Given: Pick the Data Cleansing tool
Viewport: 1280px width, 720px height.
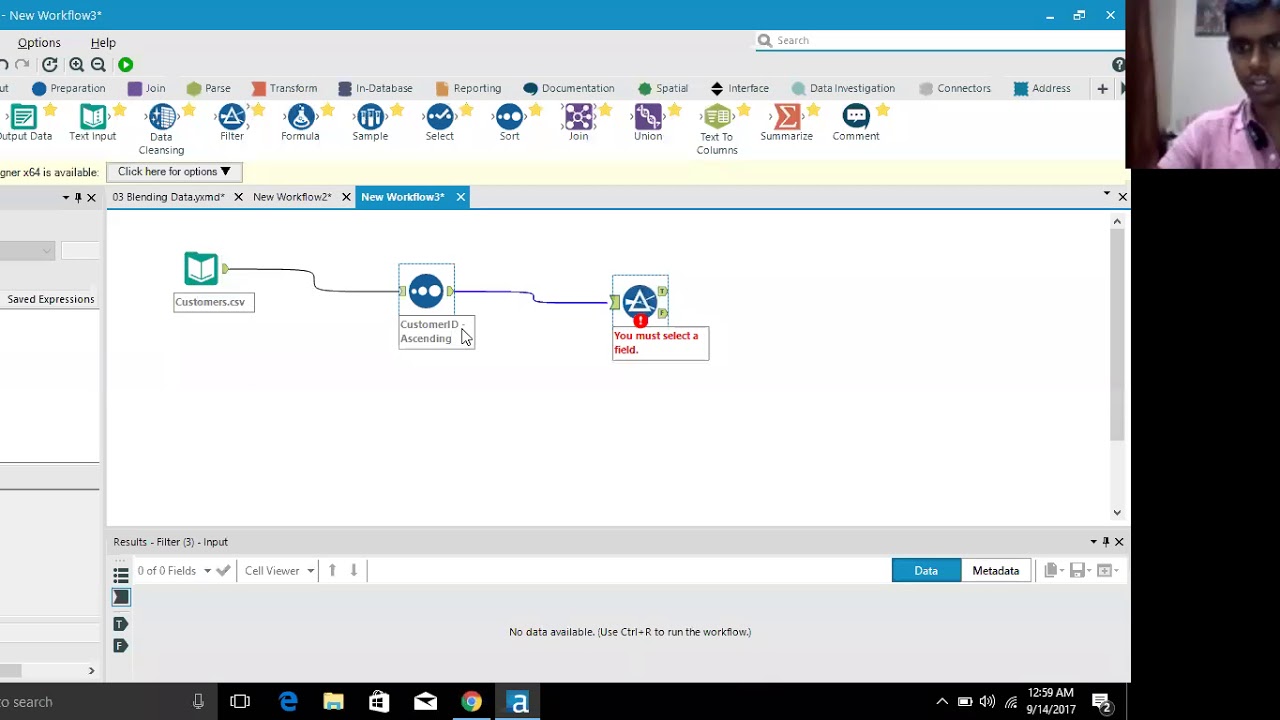Looking at the screenshot, I should pyautogui.click(x=162, y=130).
